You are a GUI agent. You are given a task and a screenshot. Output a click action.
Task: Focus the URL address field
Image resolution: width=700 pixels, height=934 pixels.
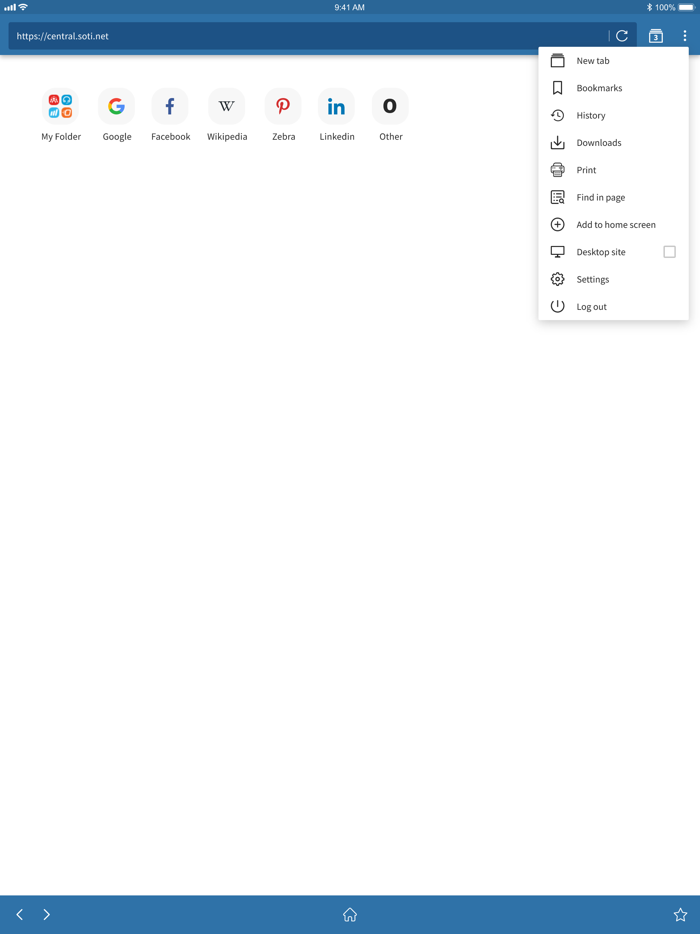(308, 36)
